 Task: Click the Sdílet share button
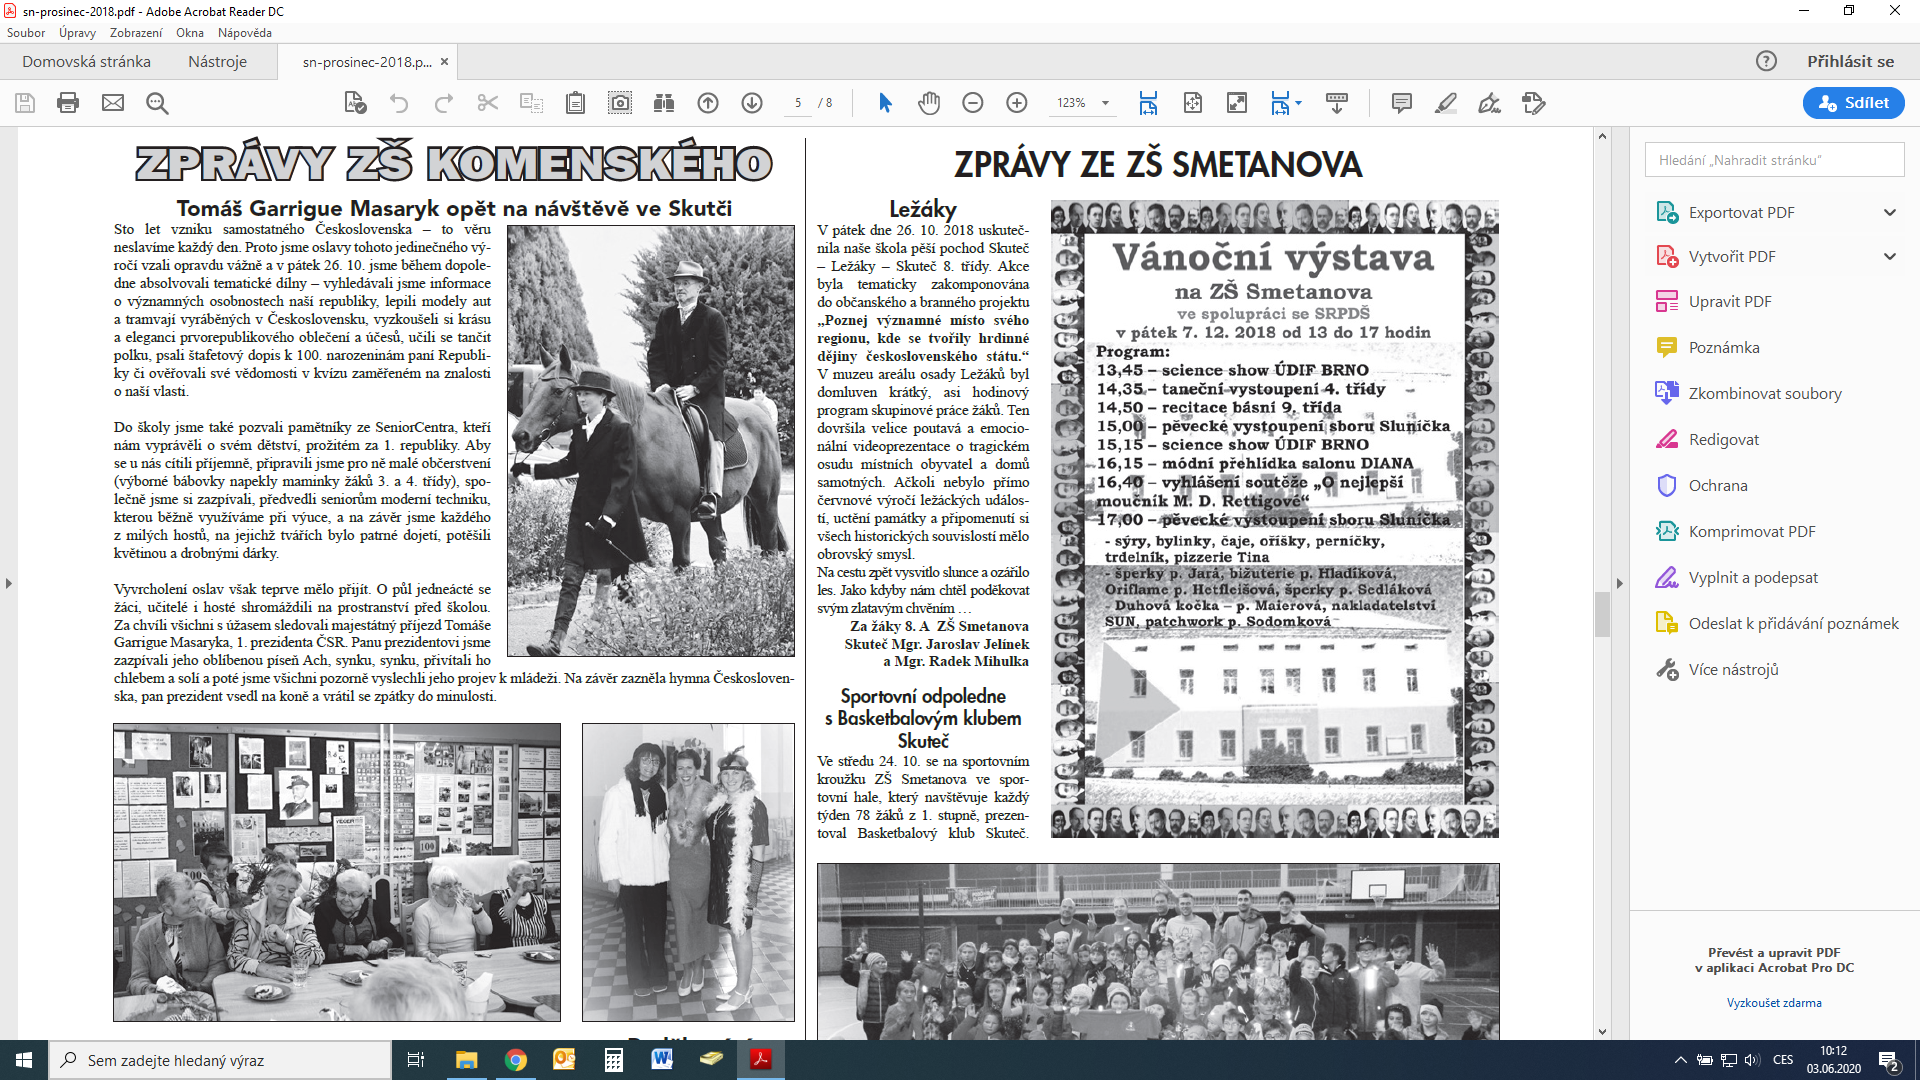pos(1853,103)
